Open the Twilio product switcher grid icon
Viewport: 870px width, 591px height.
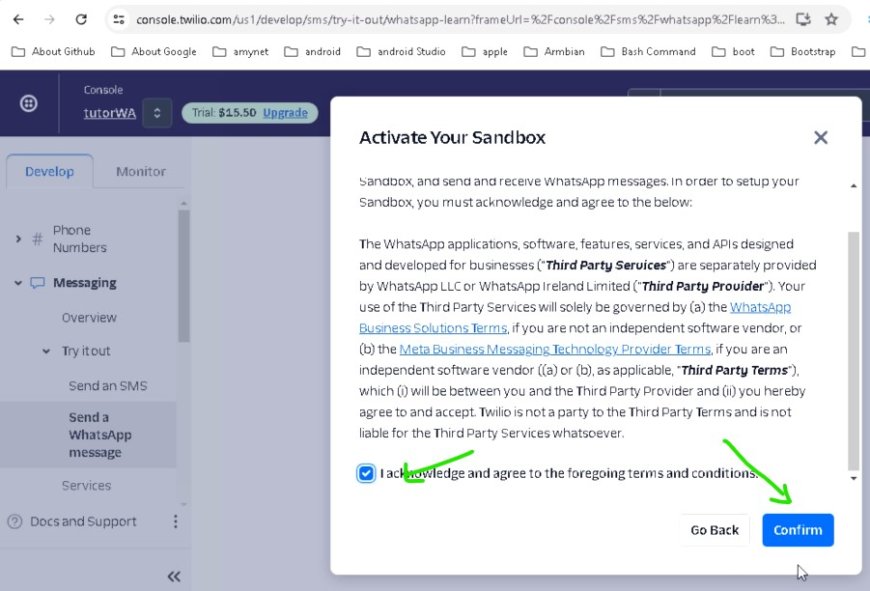click(29, 103)
